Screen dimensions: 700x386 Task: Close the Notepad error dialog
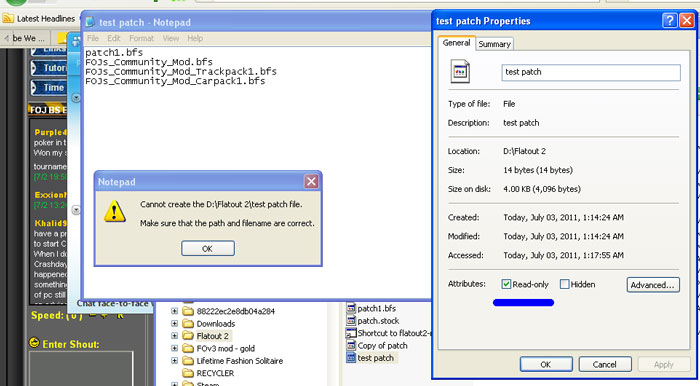(x=311, y=181)
